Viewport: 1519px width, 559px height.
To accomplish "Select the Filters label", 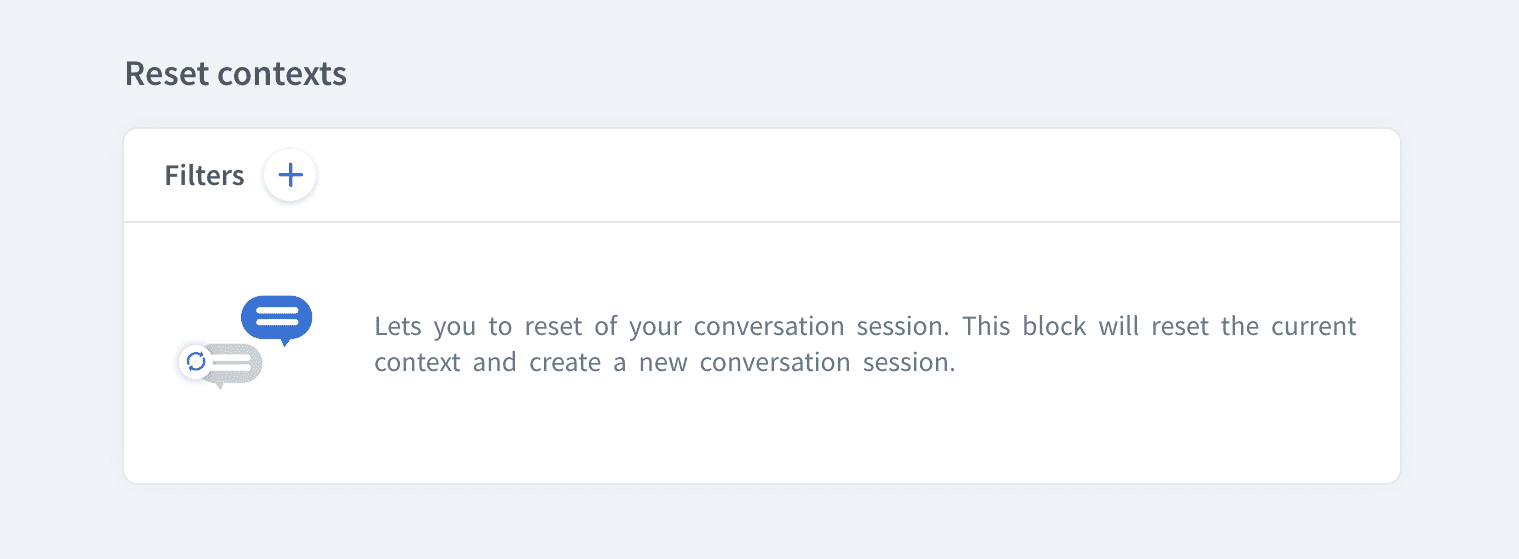I will point(204,176).
